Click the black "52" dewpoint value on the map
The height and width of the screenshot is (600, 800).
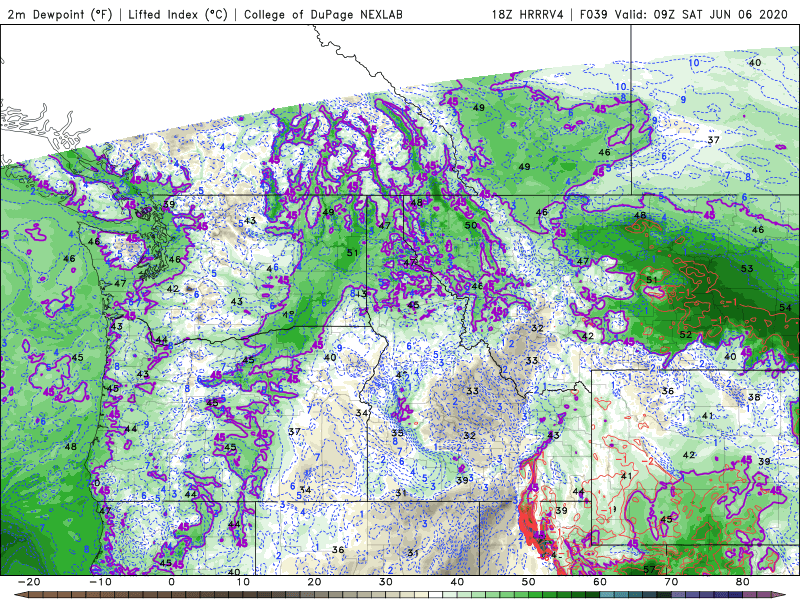pyautogui.click(x=686, y=335)
